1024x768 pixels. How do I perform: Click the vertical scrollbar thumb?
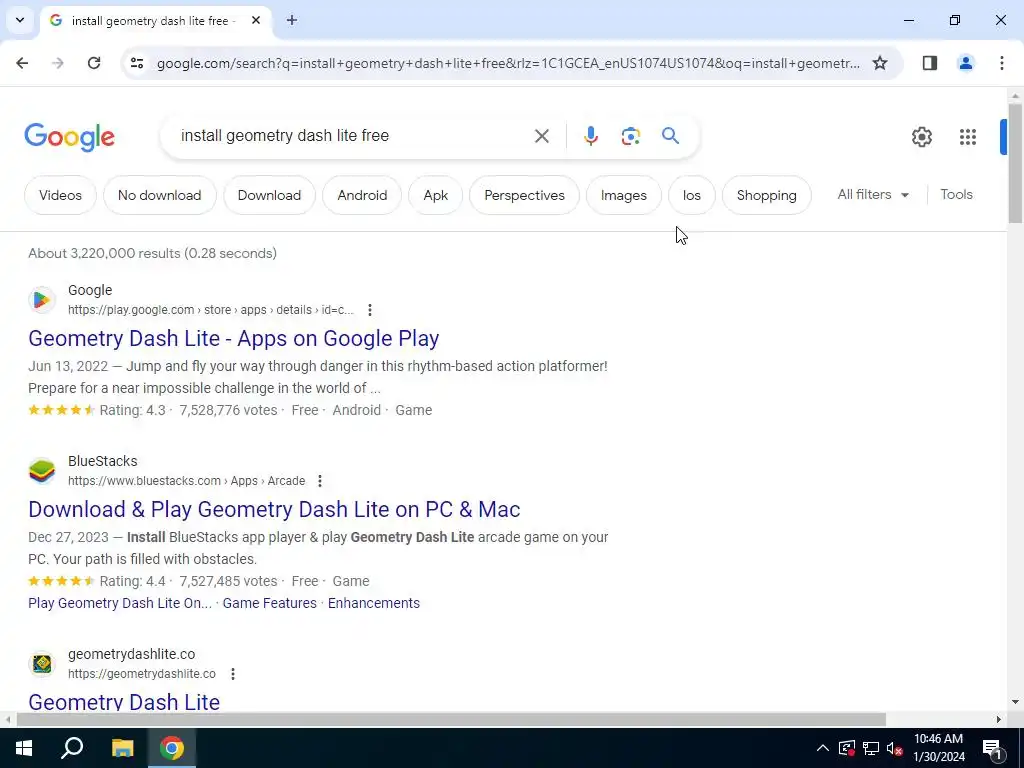(1015, 163)
